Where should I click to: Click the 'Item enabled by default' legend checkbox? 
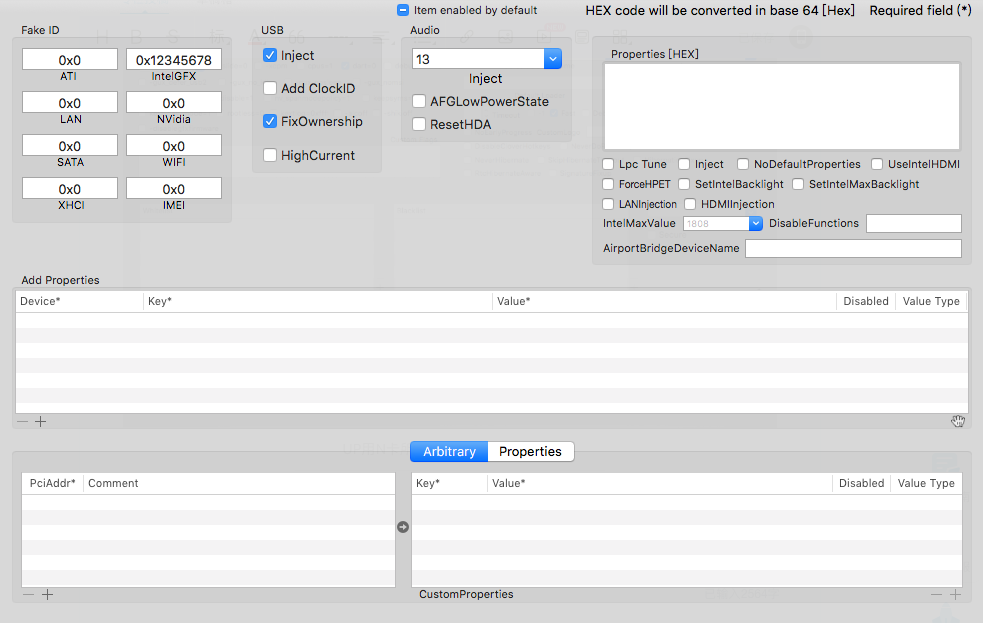[x=403, y=10]
